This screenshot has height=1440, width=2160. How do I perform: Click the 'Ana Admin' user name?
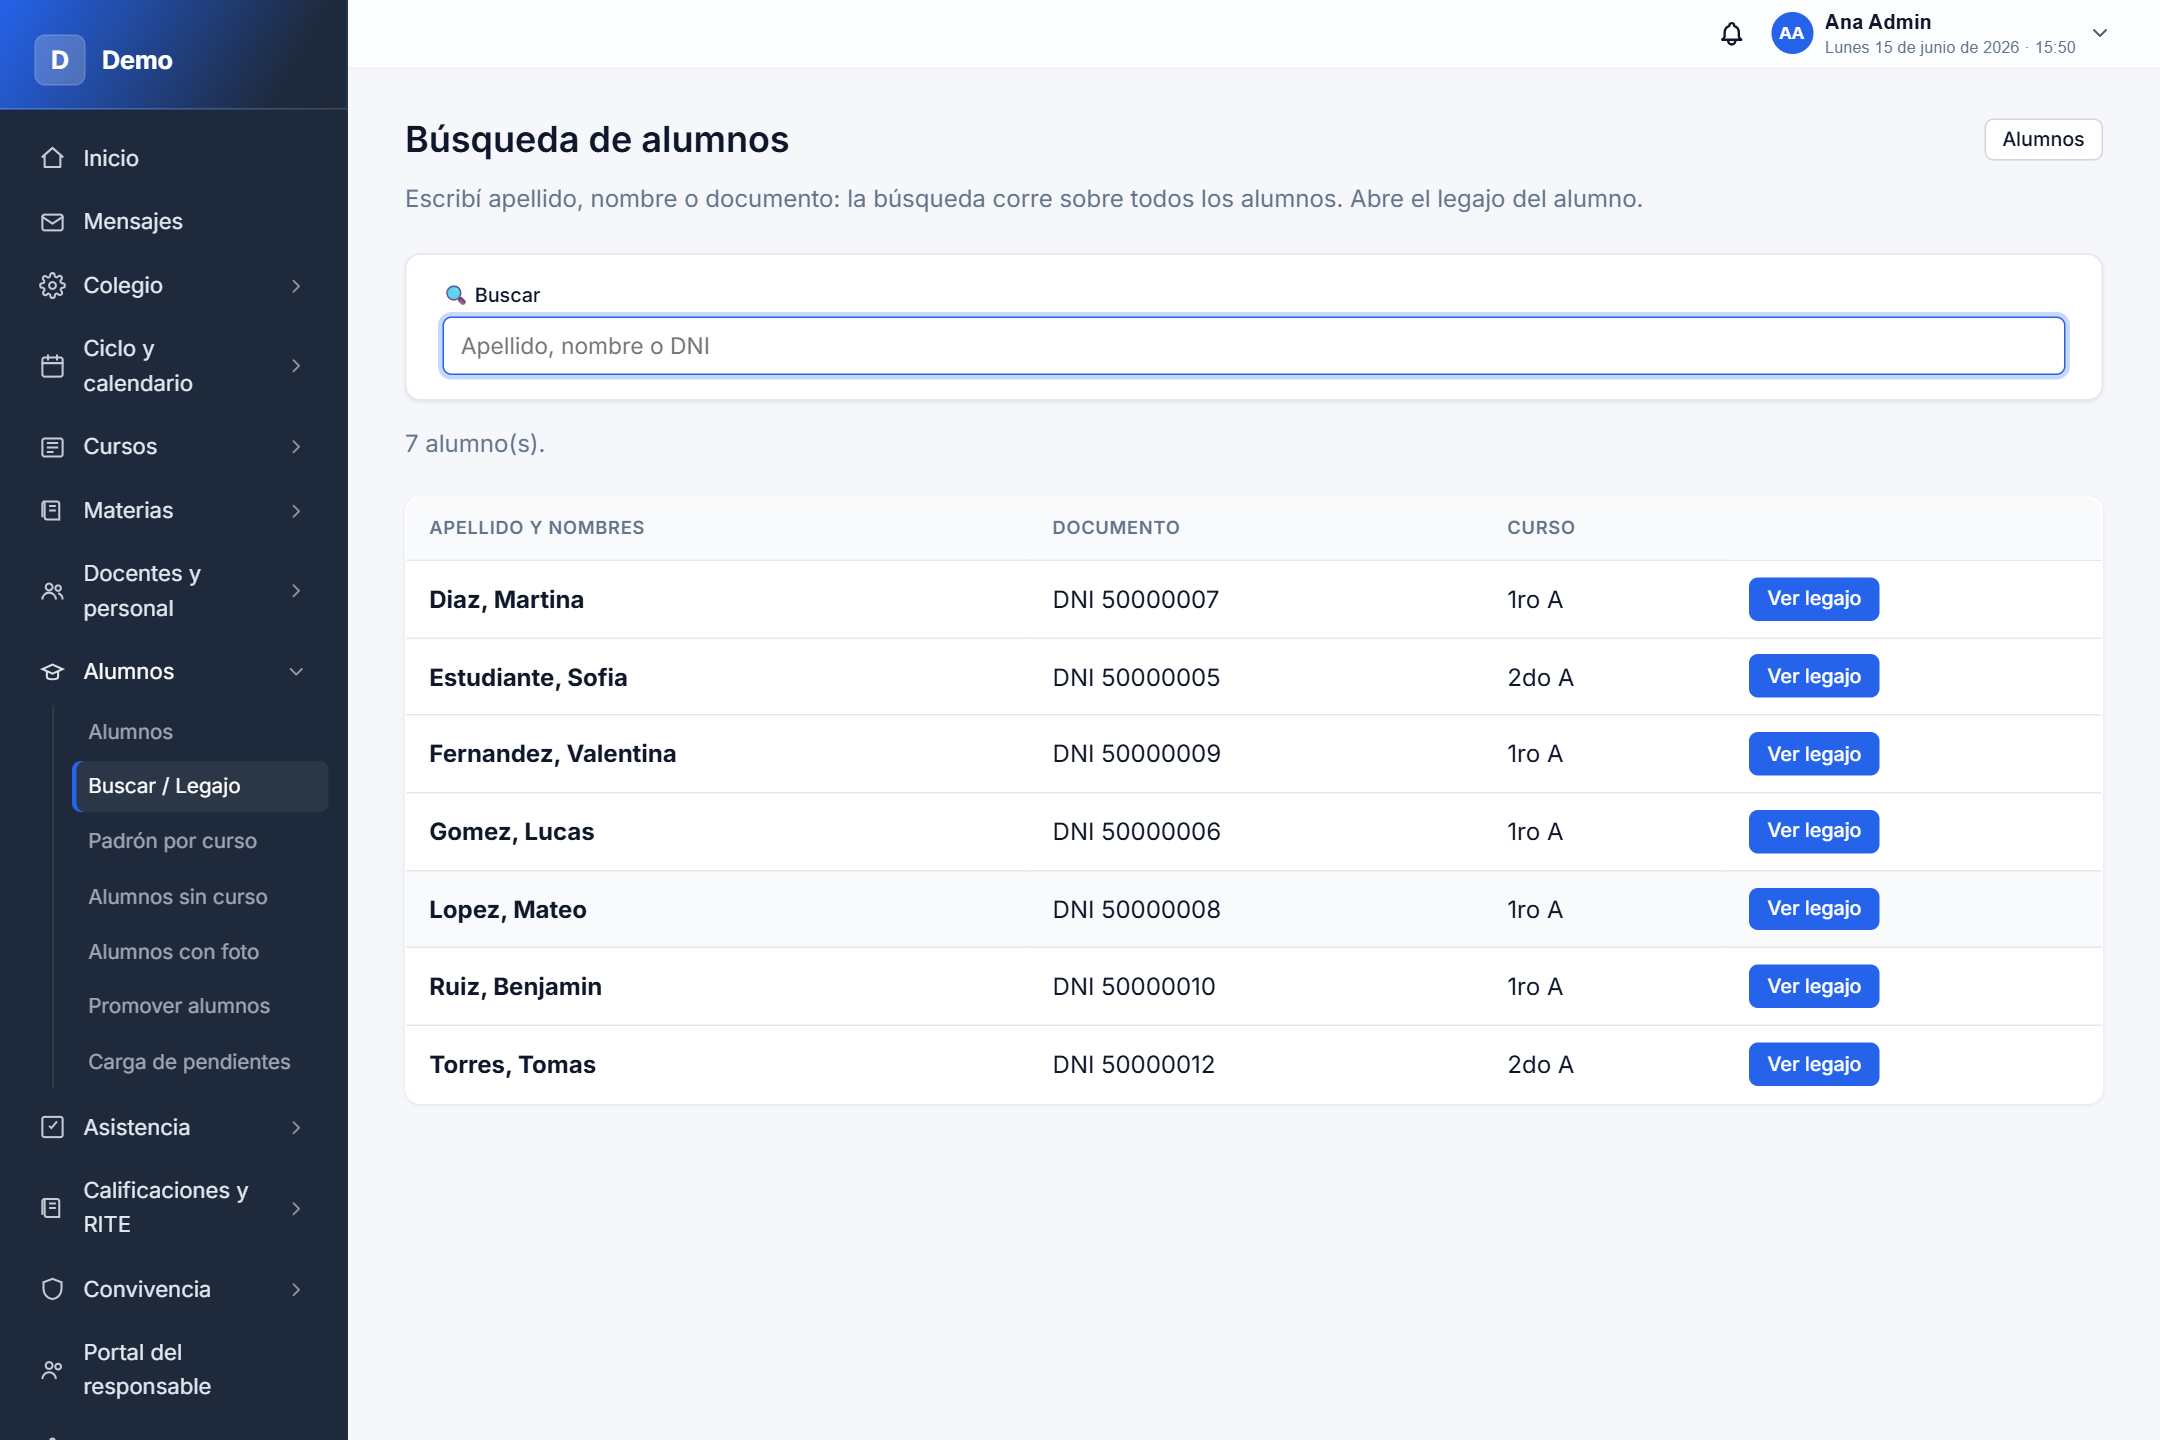pos(1877,22)
